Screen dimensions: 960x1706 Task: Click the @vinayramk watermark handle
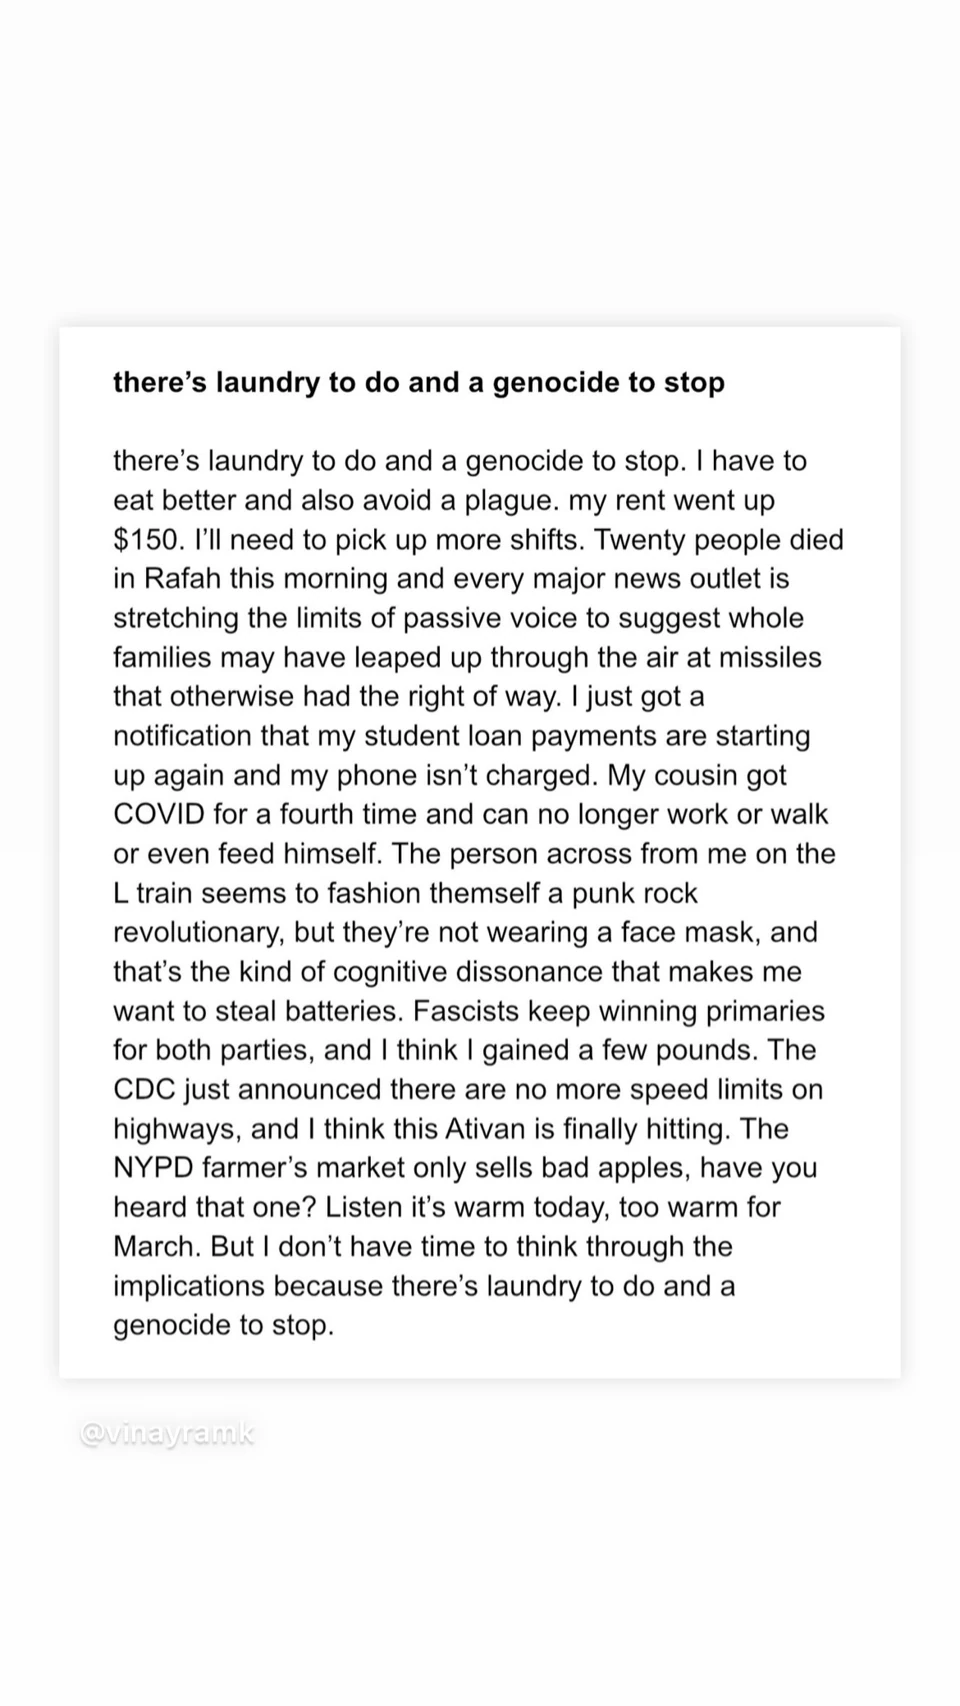167,1434
